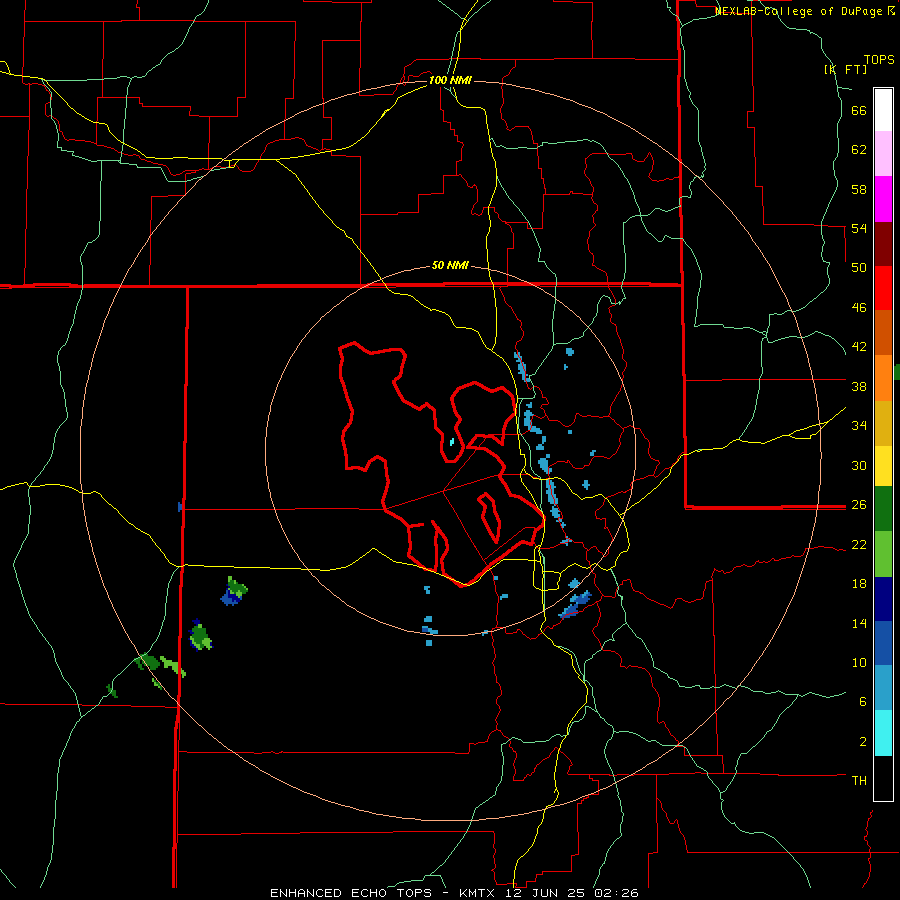Click the 'TOPS' legend title
Viewport: 900px width, 900px height.
tap(879, 59)
